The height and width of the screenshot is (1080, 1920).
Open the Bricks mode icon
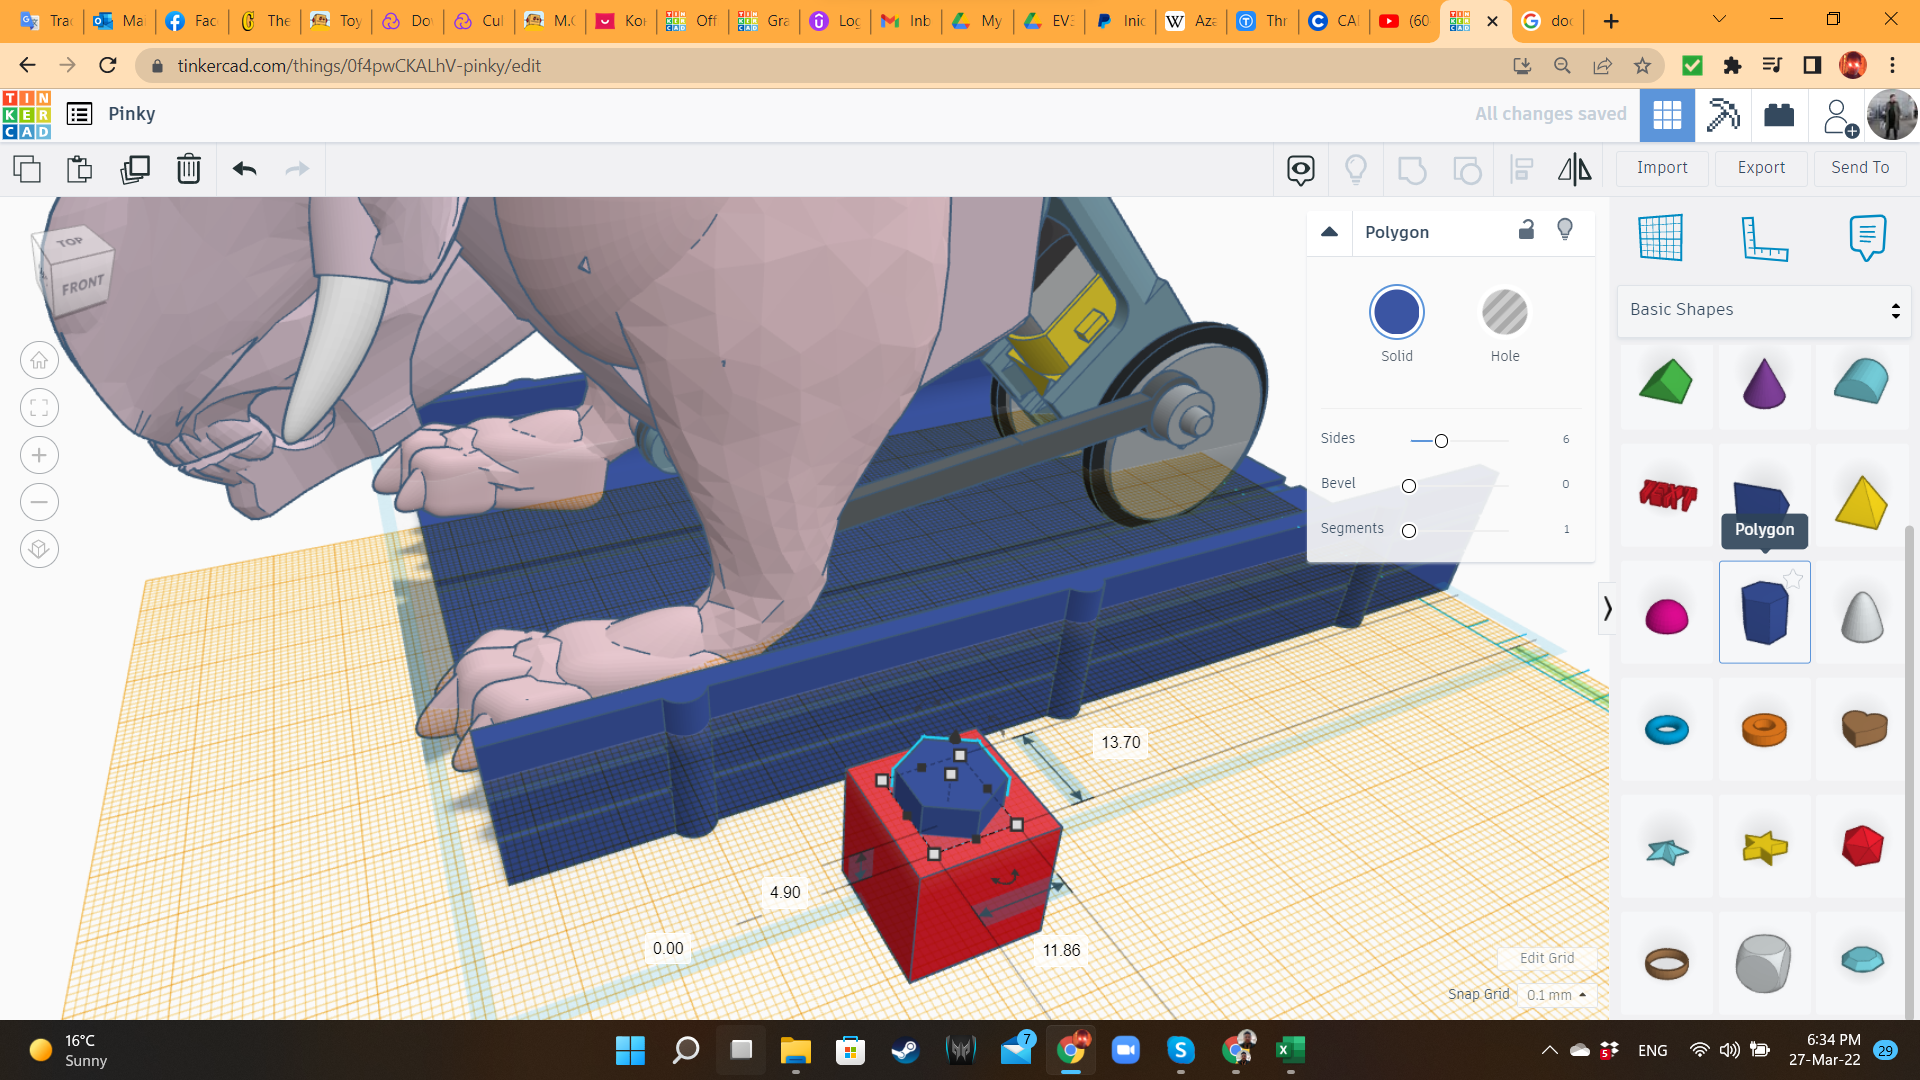(1779, 115)
